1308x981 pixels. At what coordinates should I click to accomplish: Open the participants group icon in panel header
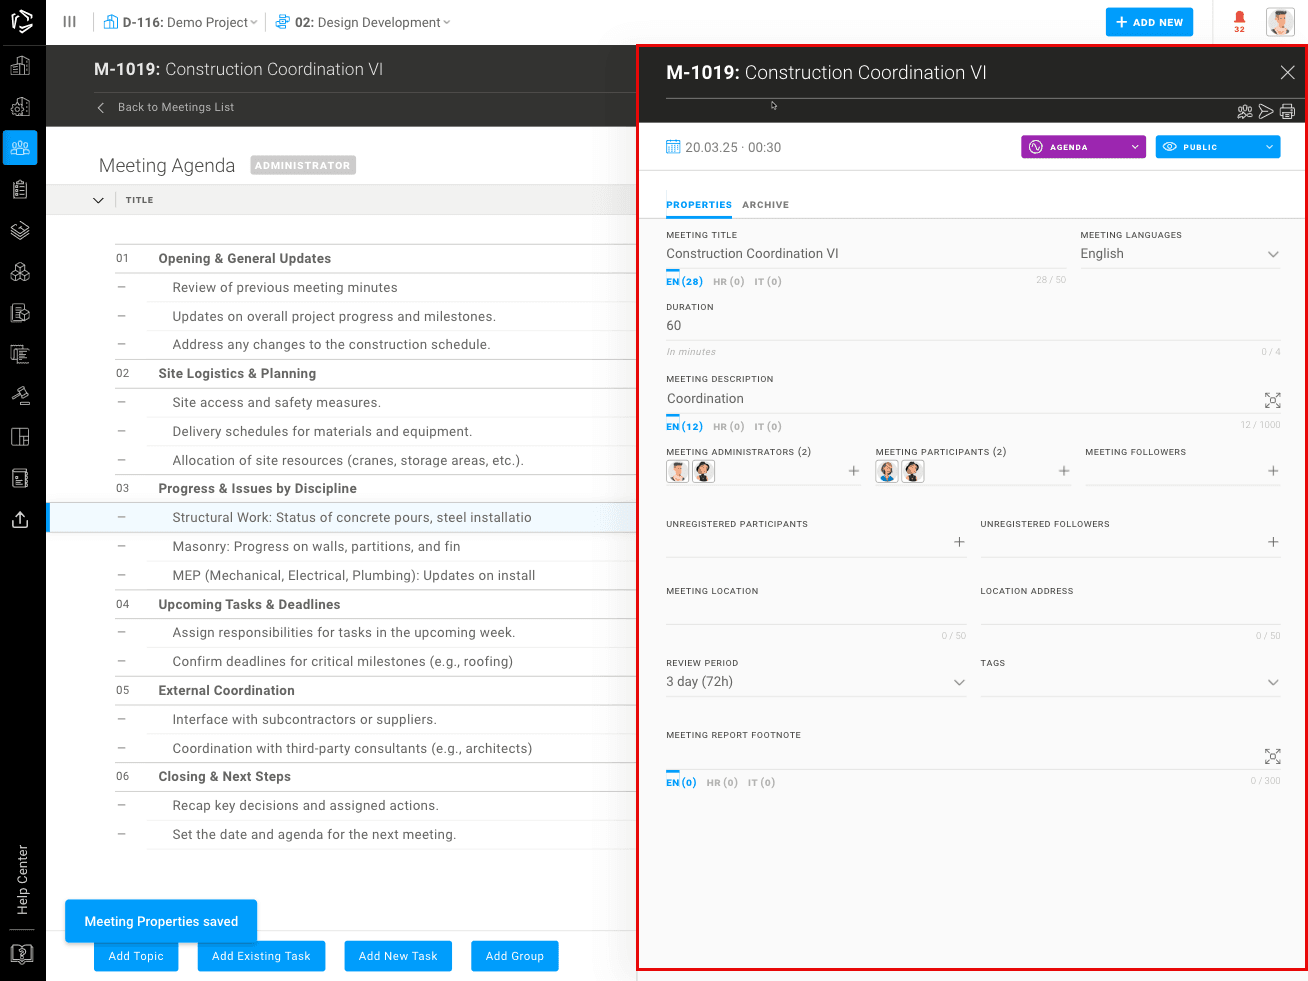pyautogui.click(x=1245, y=112)
